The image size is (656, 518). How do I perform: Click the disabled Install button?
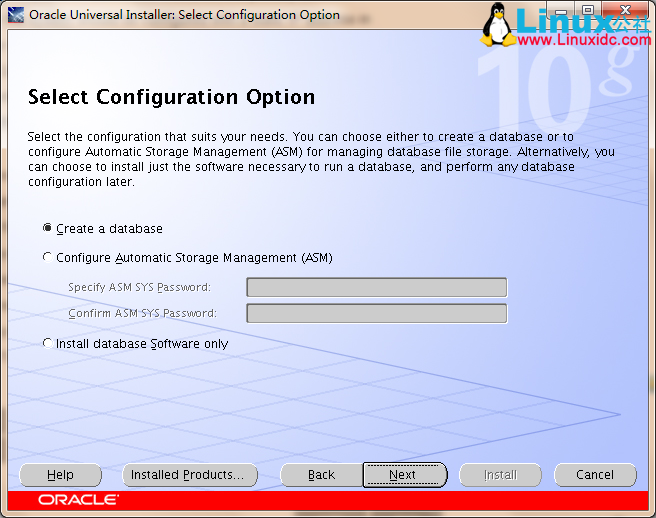(500, 475)
